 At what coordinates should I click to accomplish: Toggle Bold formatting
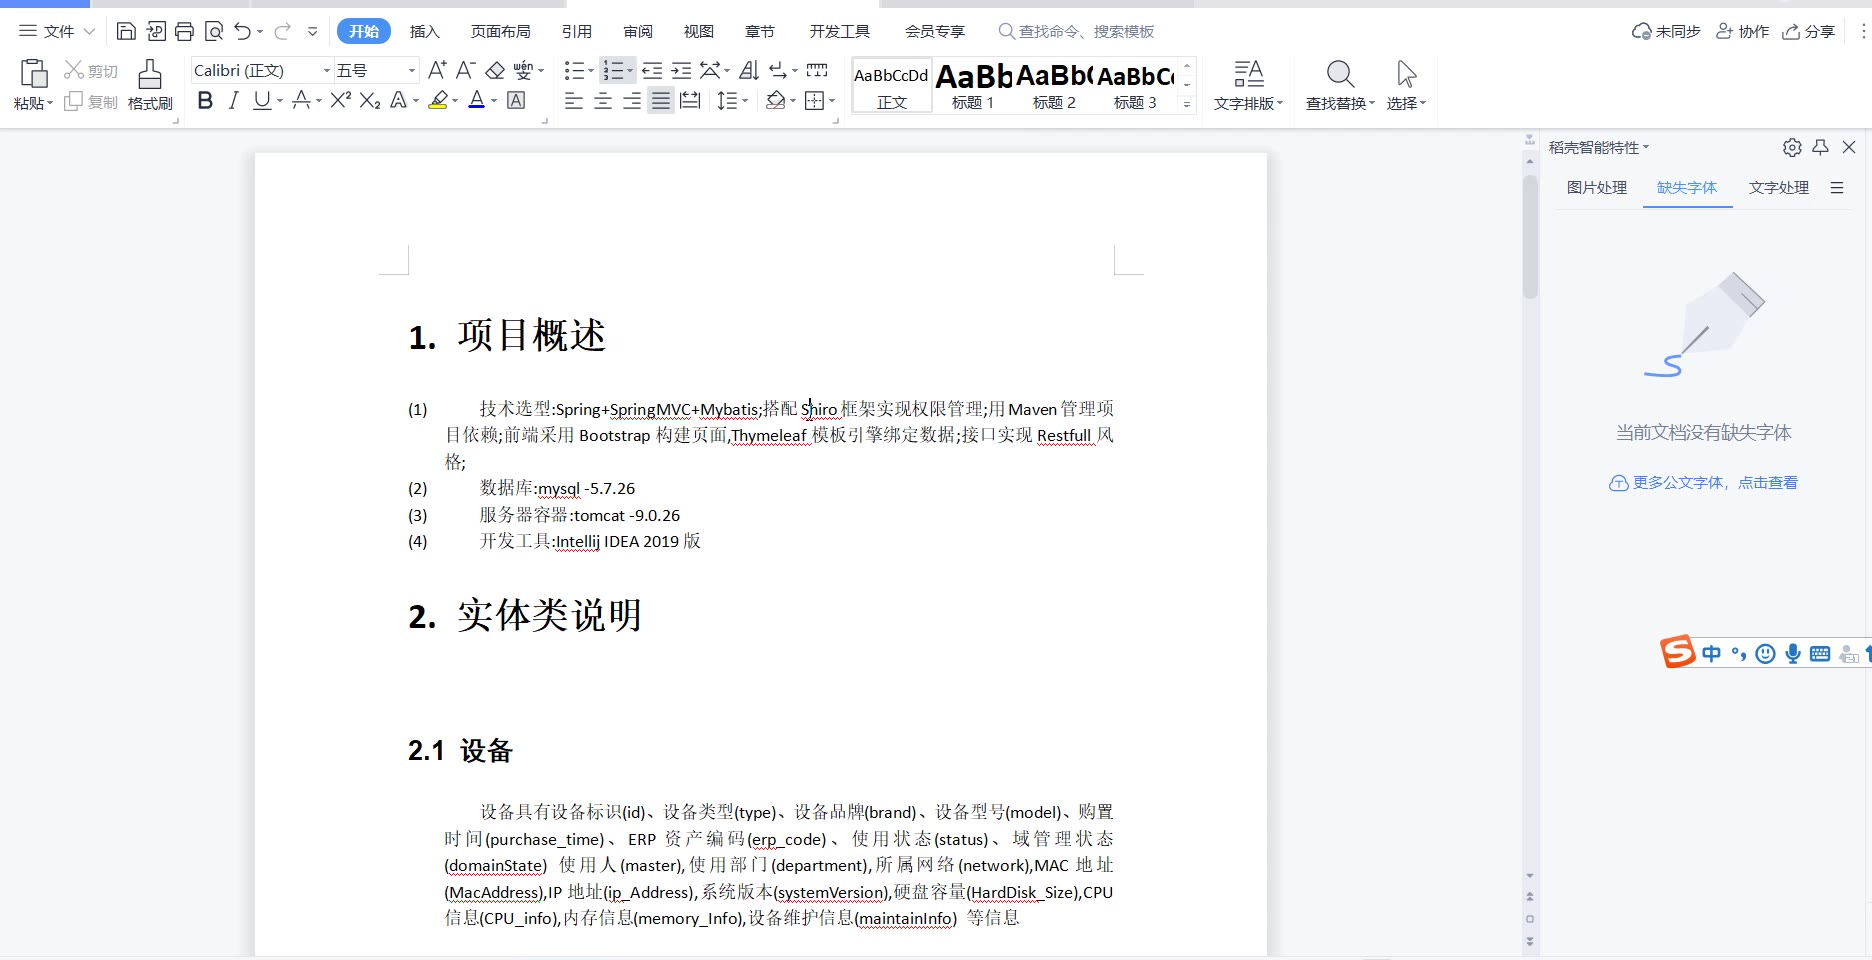click(205, 100)
